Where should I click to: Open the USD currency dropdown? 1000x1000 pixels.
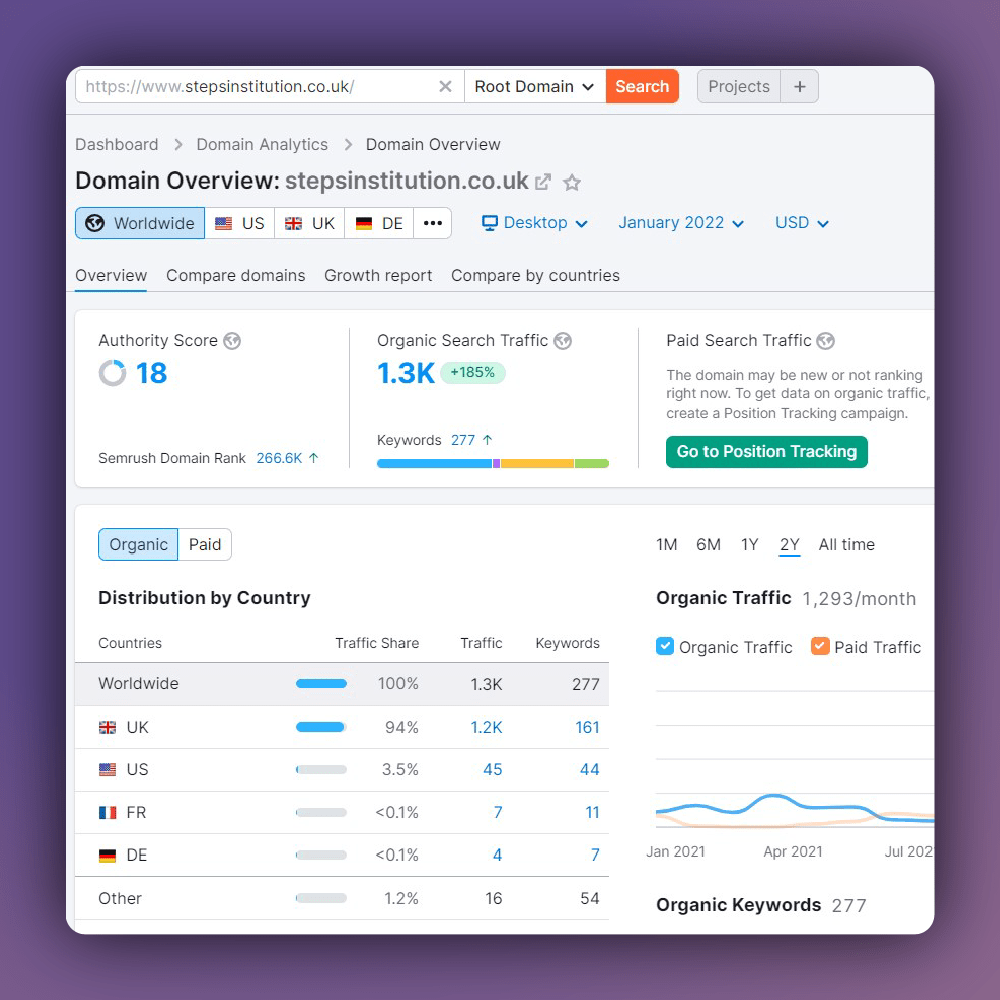coord(802,223)
